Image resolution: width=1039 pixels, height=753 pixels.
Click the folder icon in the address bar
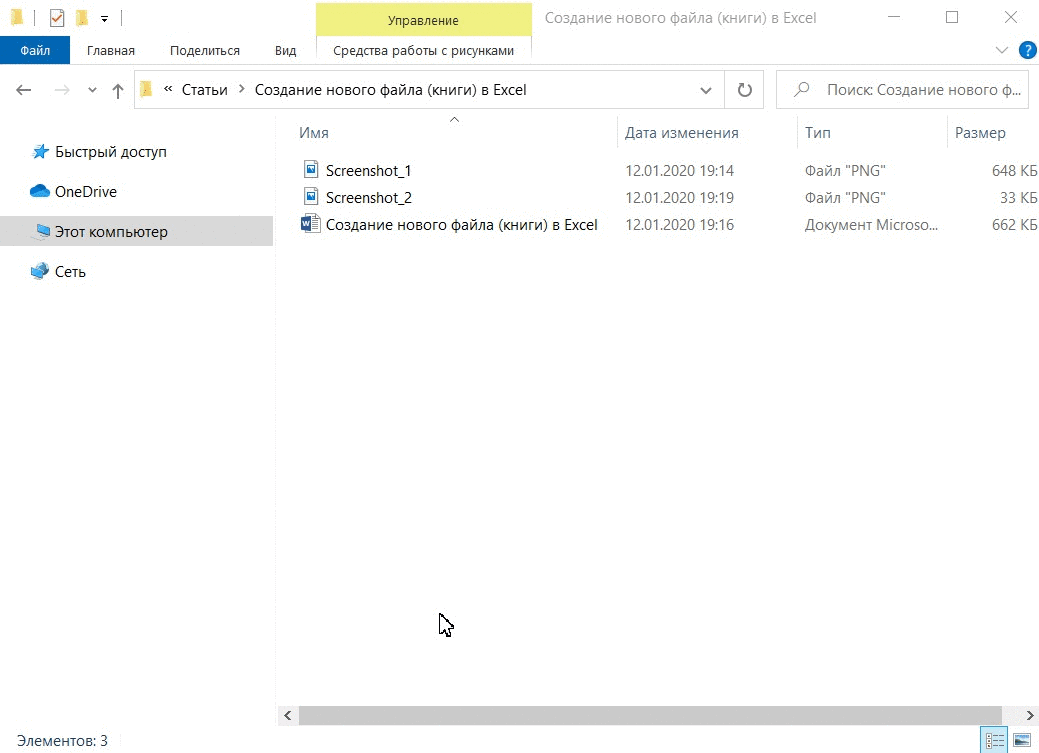(x=146, y=89)
